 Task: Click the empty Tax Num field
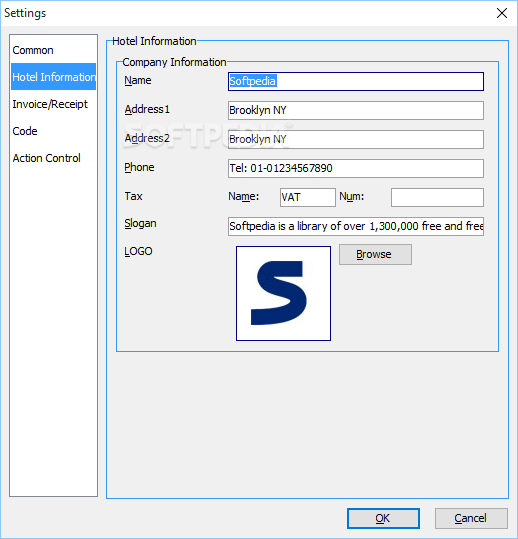tap(437, 197)
